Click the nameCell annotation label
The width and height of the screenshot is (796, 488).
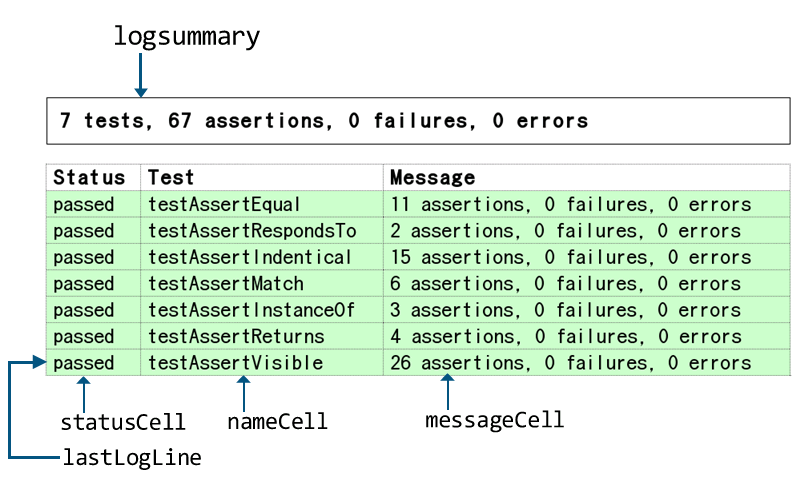[x=277, y=421]
